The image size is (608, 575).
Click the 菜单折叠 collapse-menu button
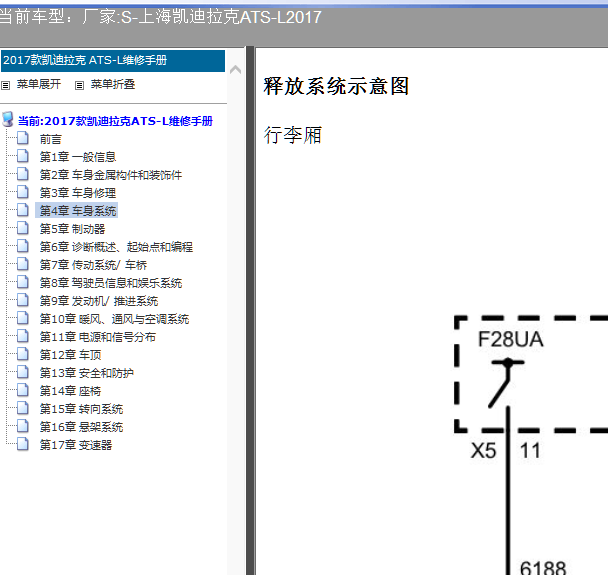point(112,84)
